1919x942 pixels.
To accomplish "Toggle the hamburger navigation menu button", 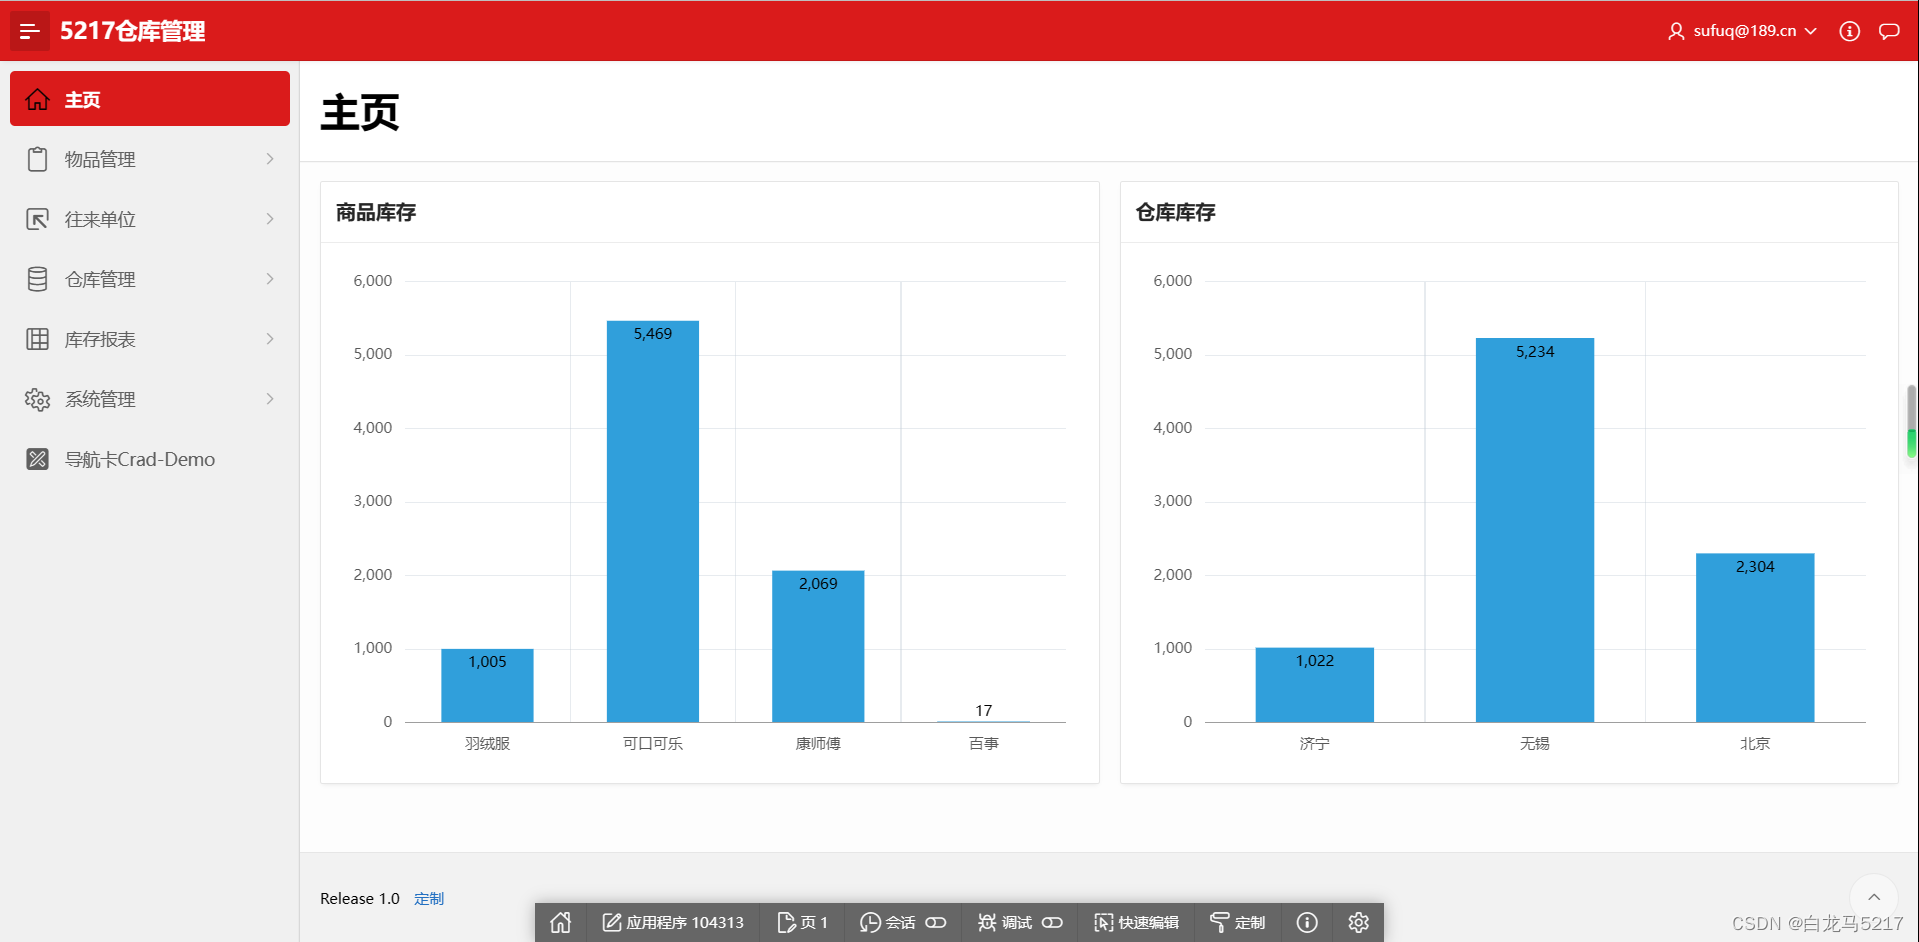I will [x=30, y=31].
